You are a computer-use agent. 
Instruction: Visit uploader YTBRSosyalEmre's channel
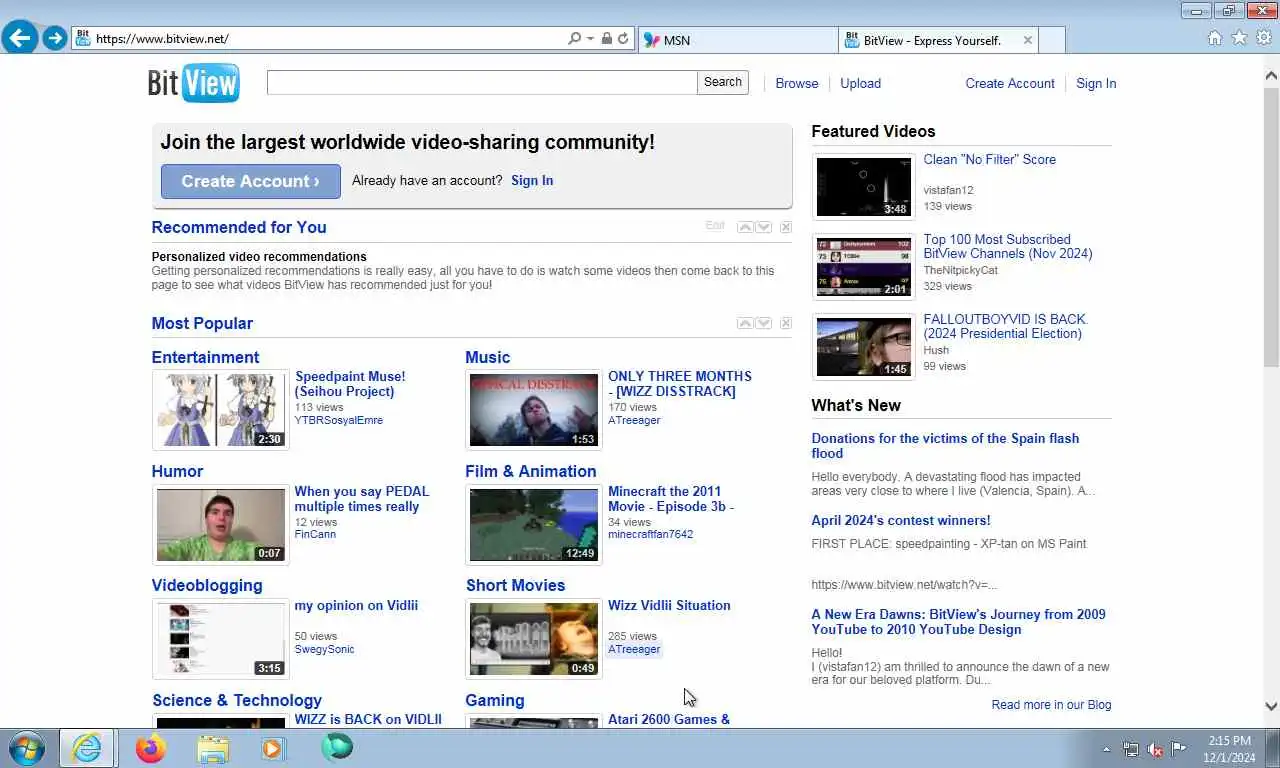pyautogui.click(x=339, y=420)
